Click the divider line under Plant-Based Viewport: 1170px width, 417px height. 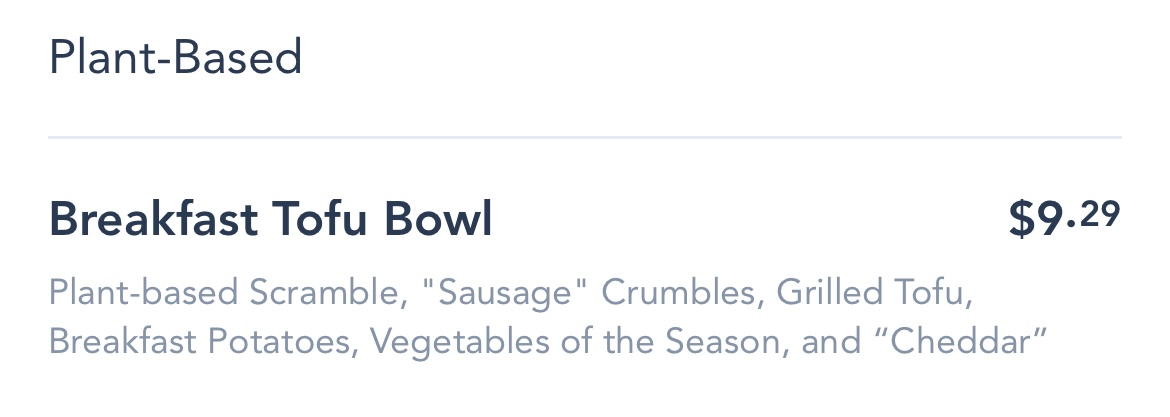tap(584, 136)
